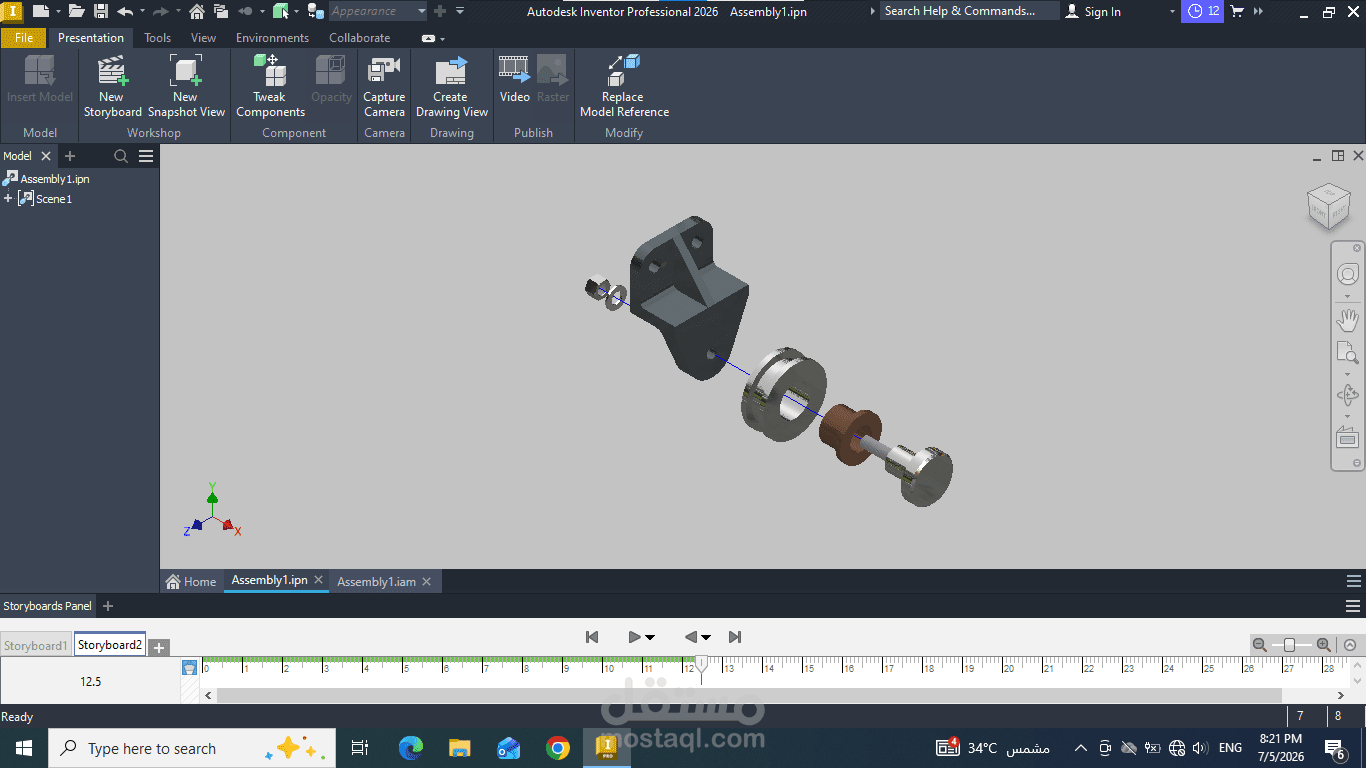Open the File menu

click(24, 38)
